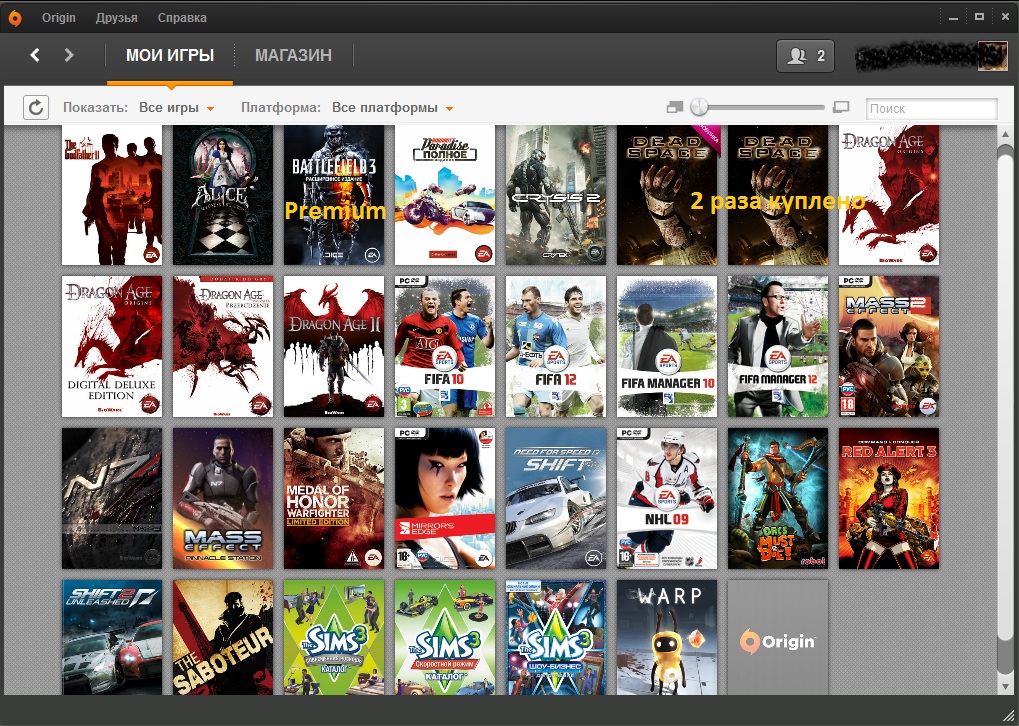
Task: Select The Saboteur game cover
Action: (223, 638)
